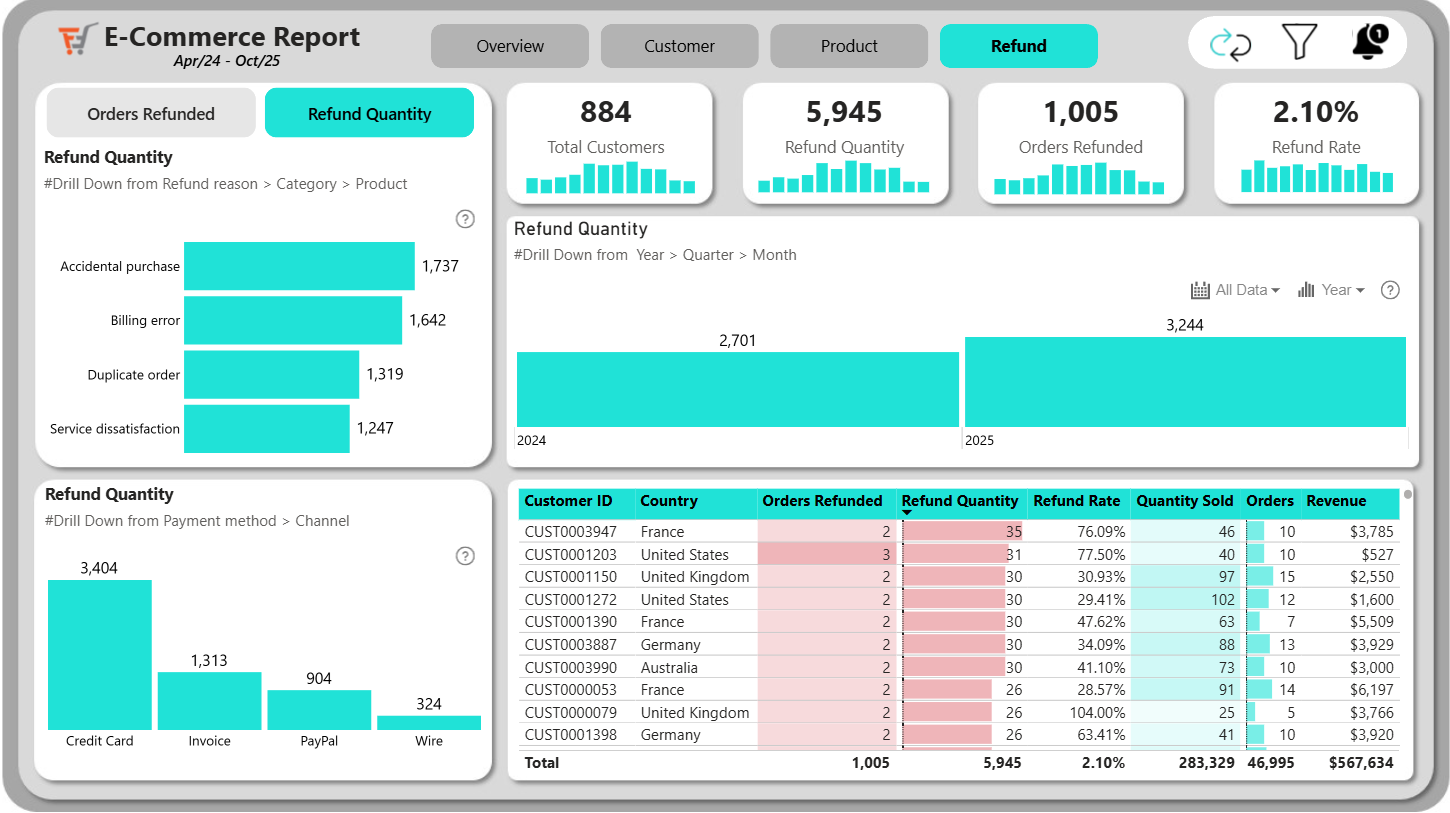
Task: Click the Service dissatisfaction bar
Action: (267, 428)
